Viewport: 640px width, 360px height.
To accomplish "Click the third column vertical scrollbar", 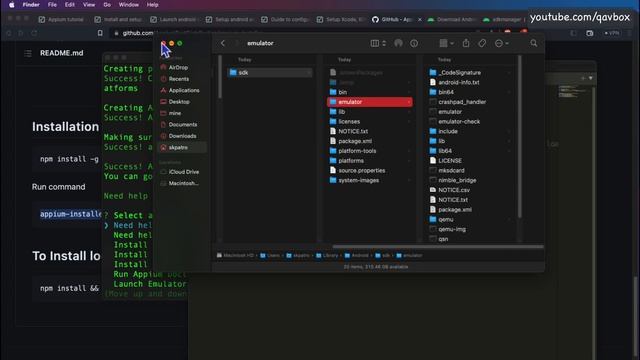I will point(520,137).
